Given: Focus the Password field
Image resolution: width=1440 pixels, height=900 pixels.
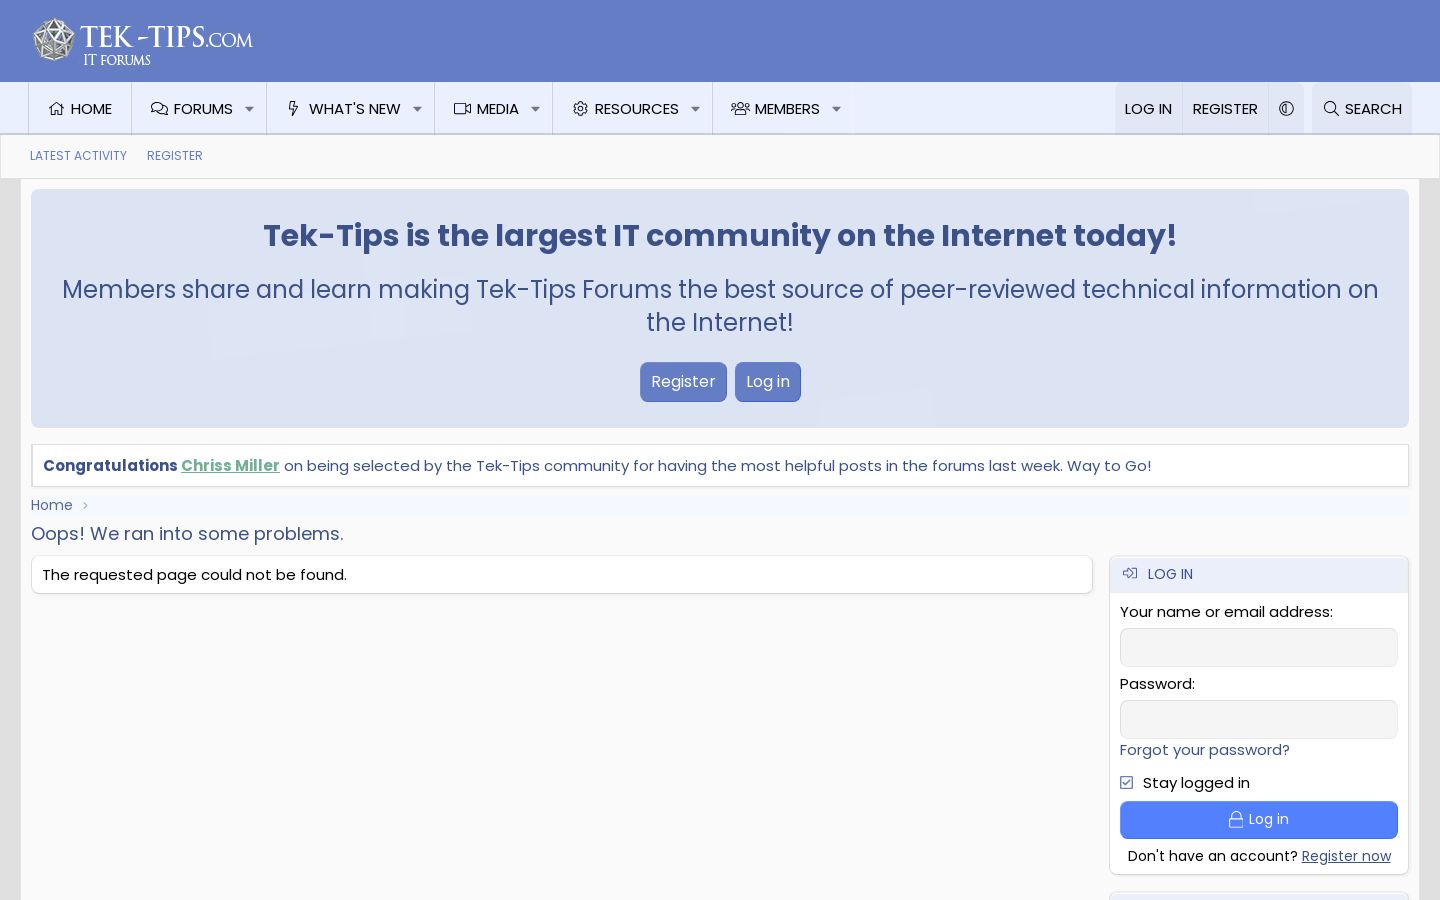Looking at the screenshot, I should click(1259, 720).
